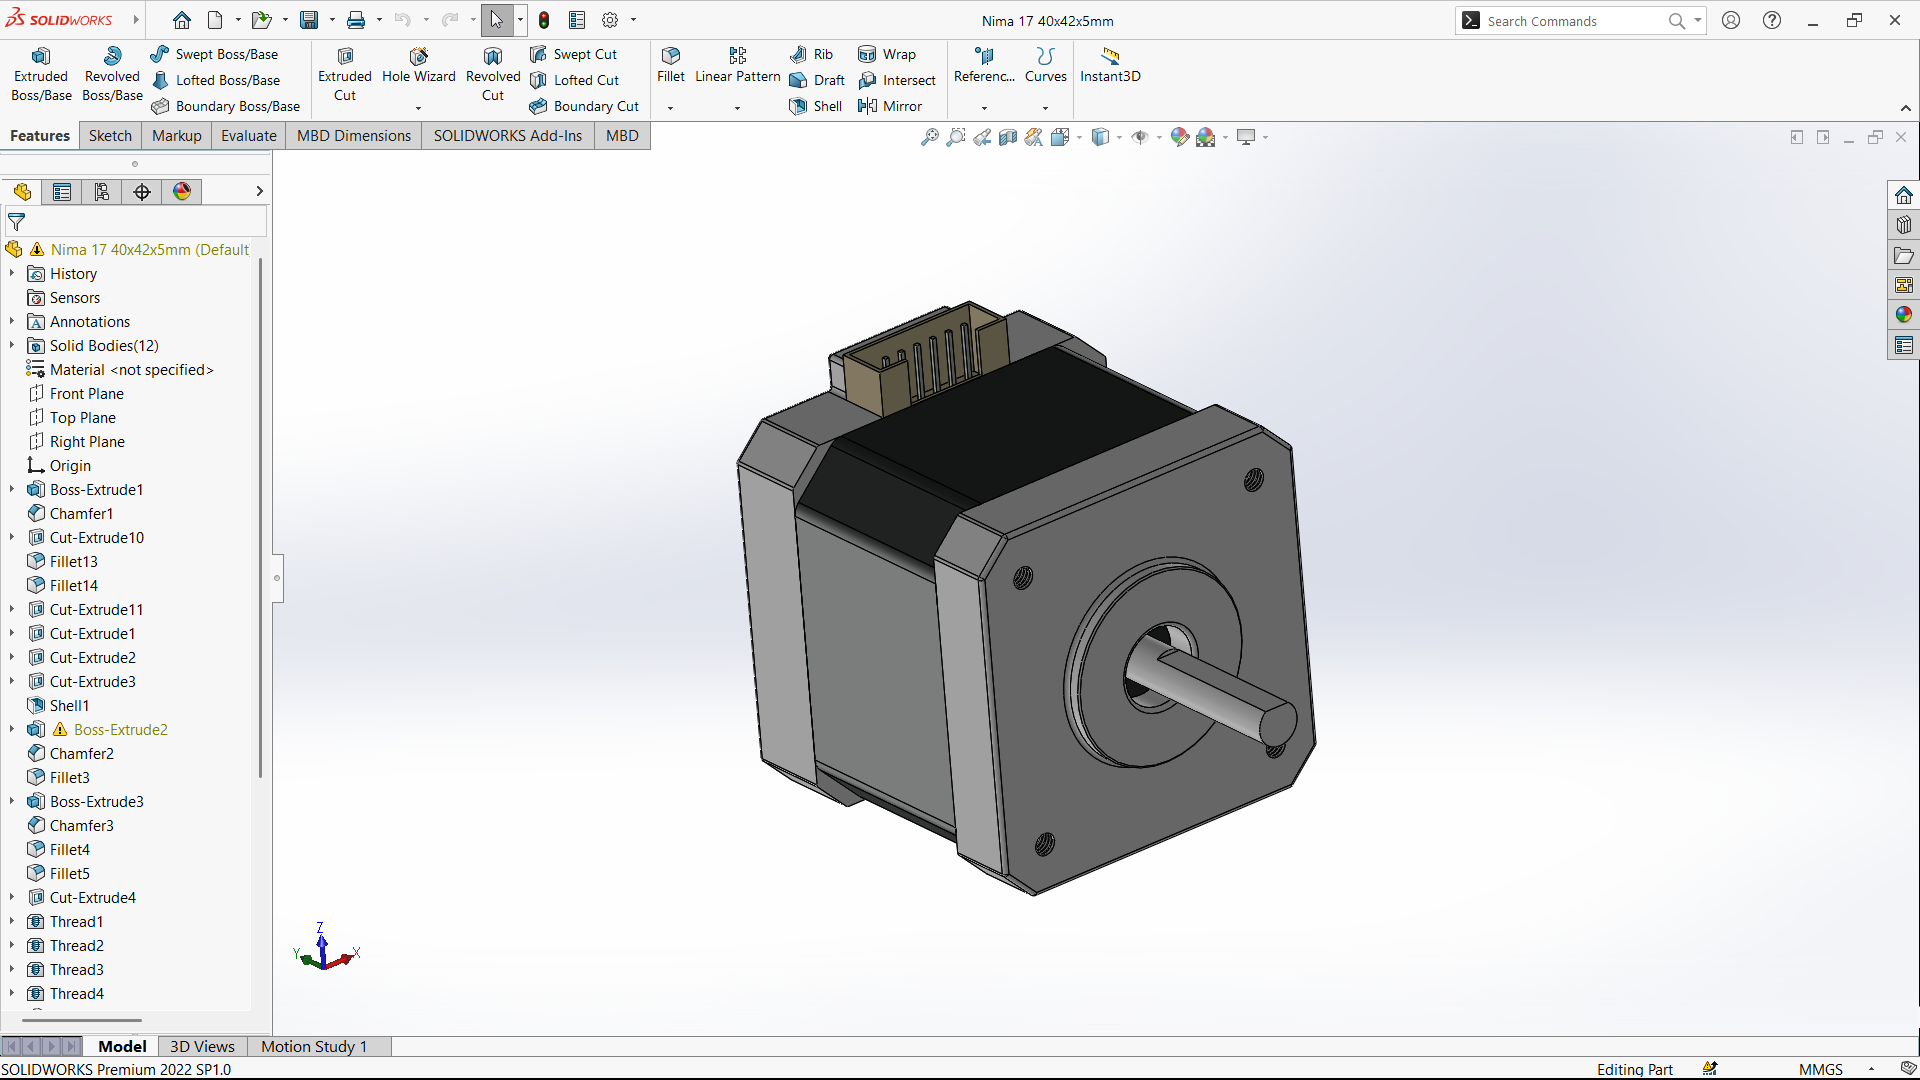
Task: Click the rebuild traffic light icon
Action: click(x=544, y=20)
